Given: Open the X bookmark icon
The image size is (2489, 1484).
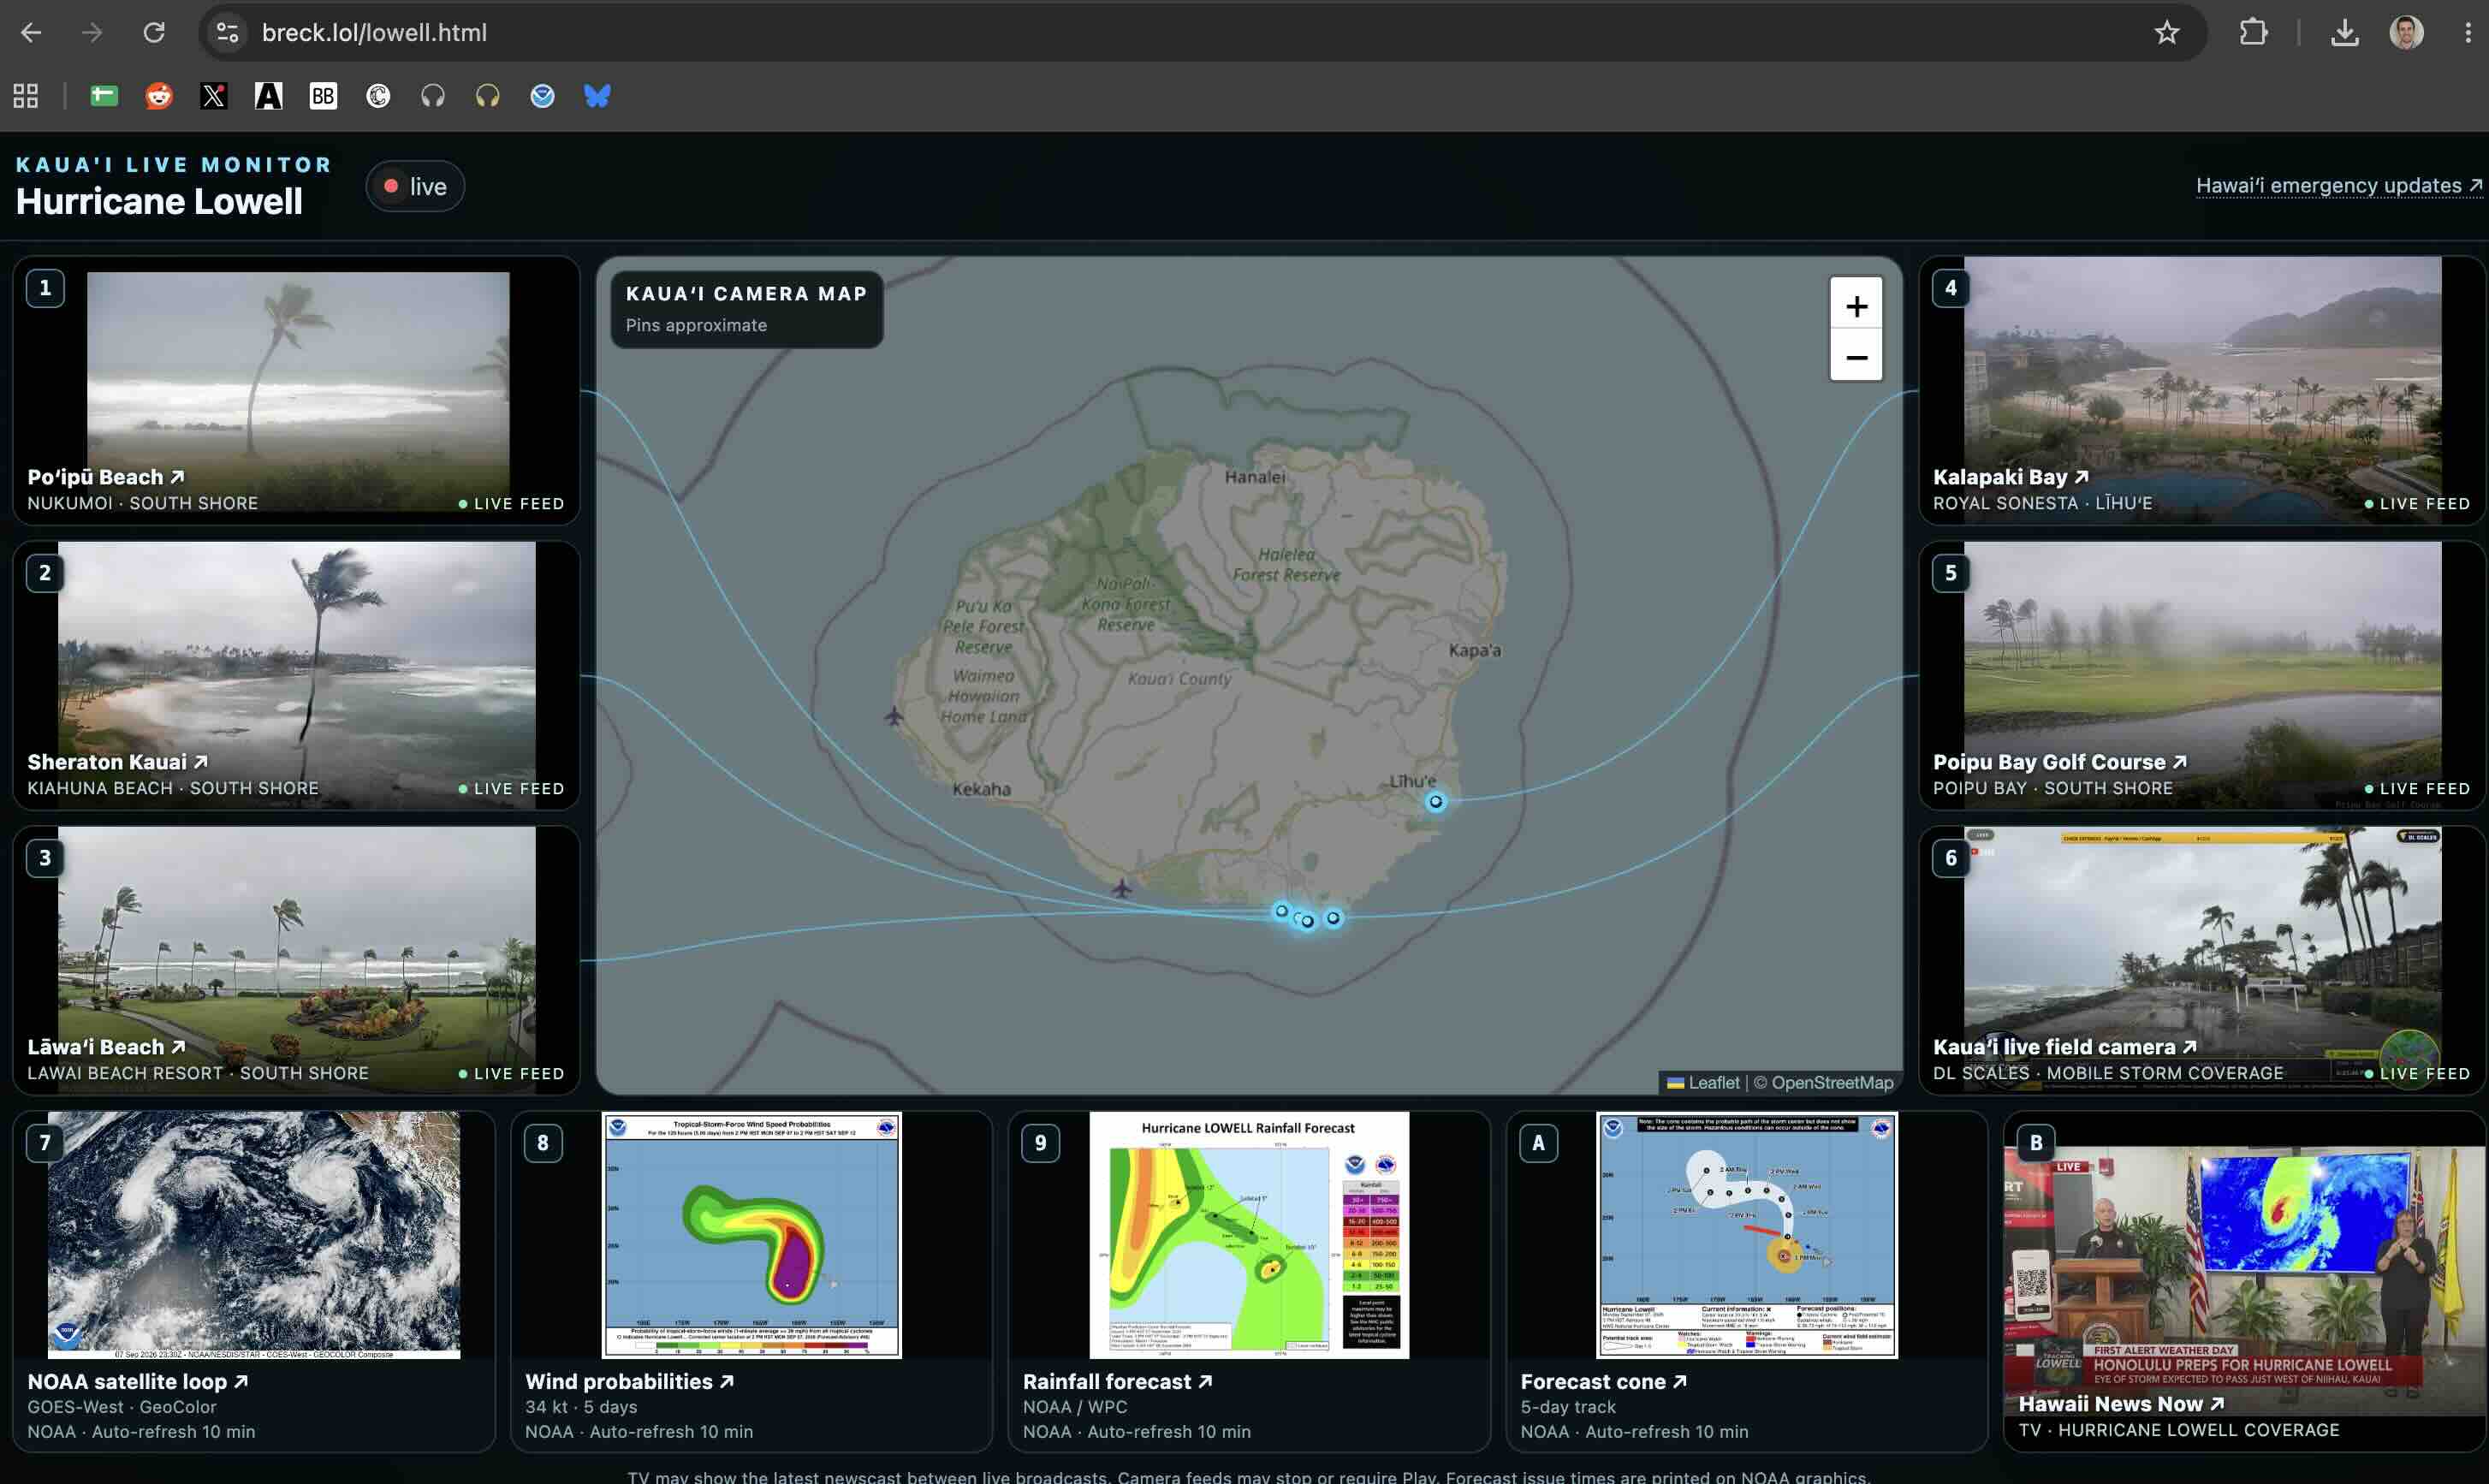Looking at the screenshot, I should [214, 96].
